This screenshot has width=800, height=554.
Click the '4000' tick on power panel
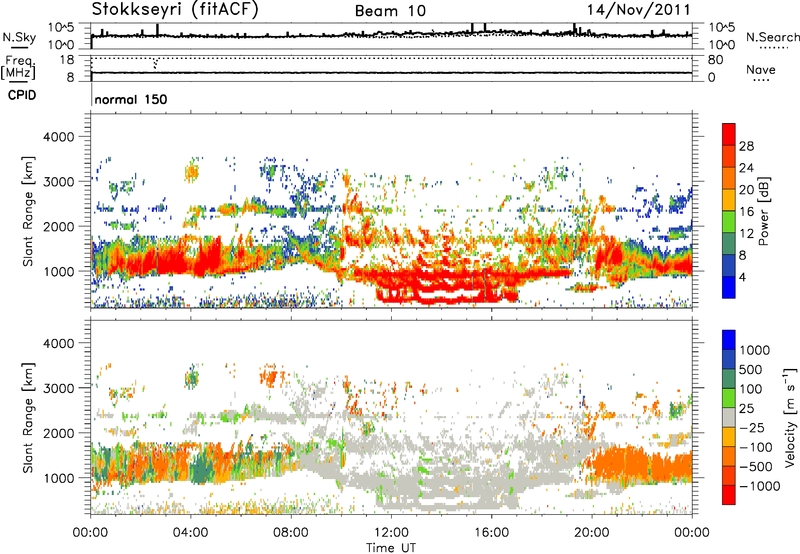[x=58, y=137]
